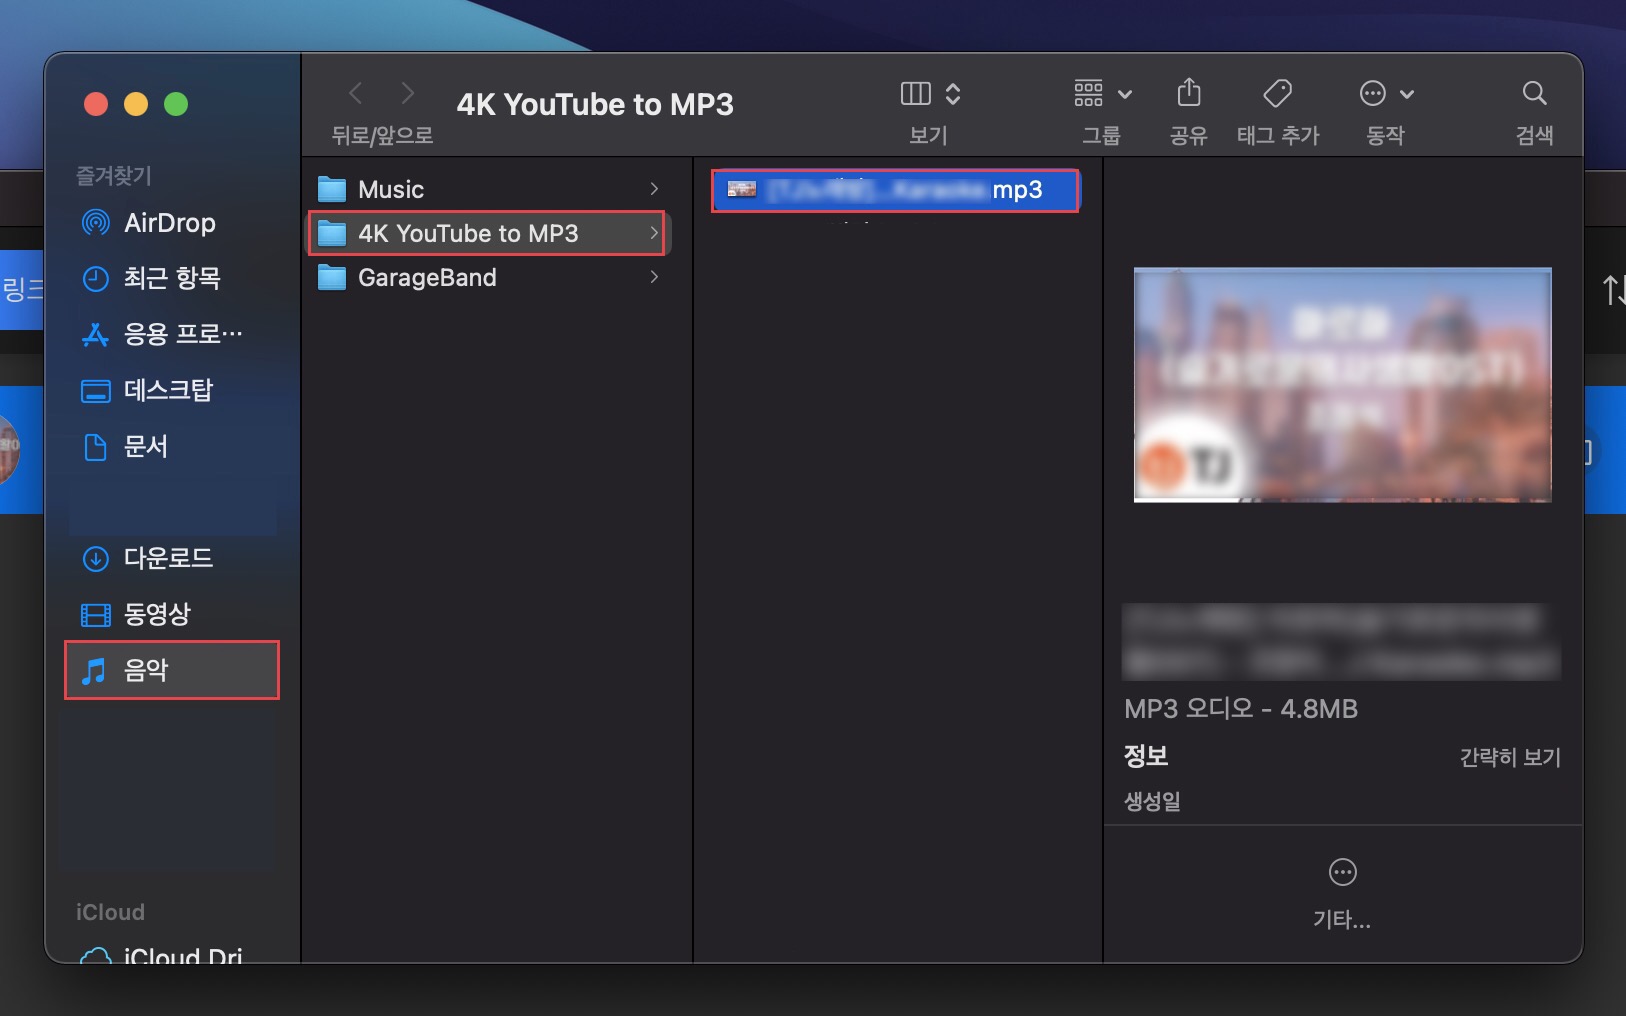Select AirDrop in the sidebar
Image resolution: width=1626 pixels, height=1016 pixels.
point(171,223)
